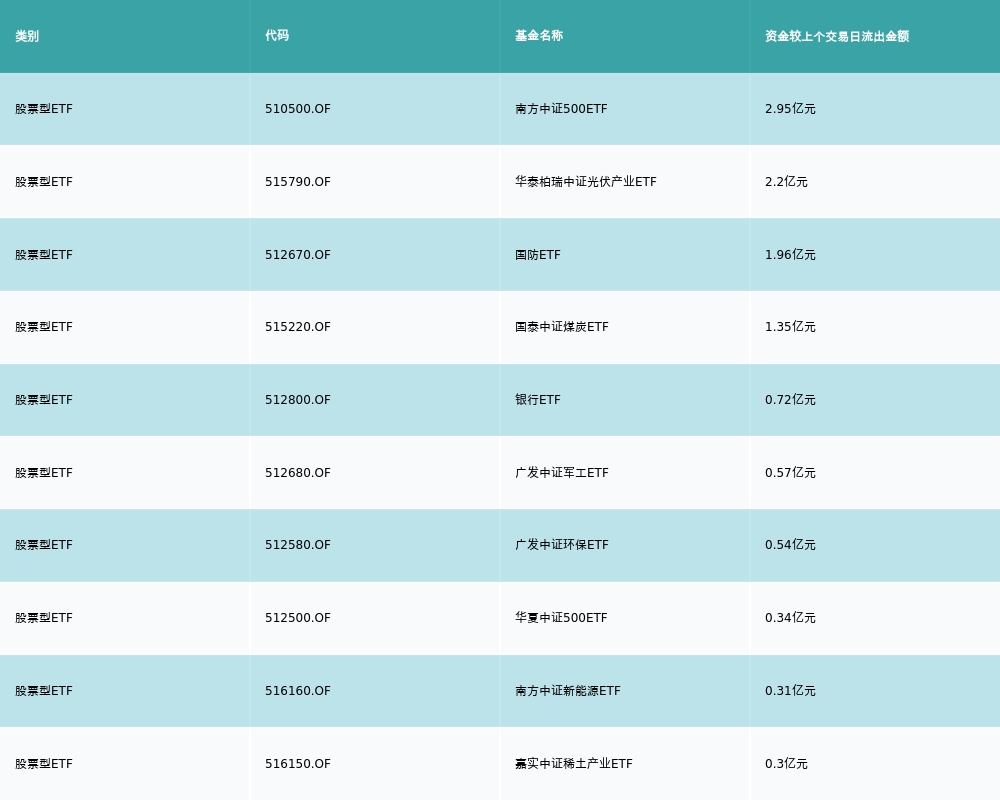The width and height of the screenshot is (1000, 800).
Task: Click 股票型ETF in the 512680.OF row
Action: 44,473
